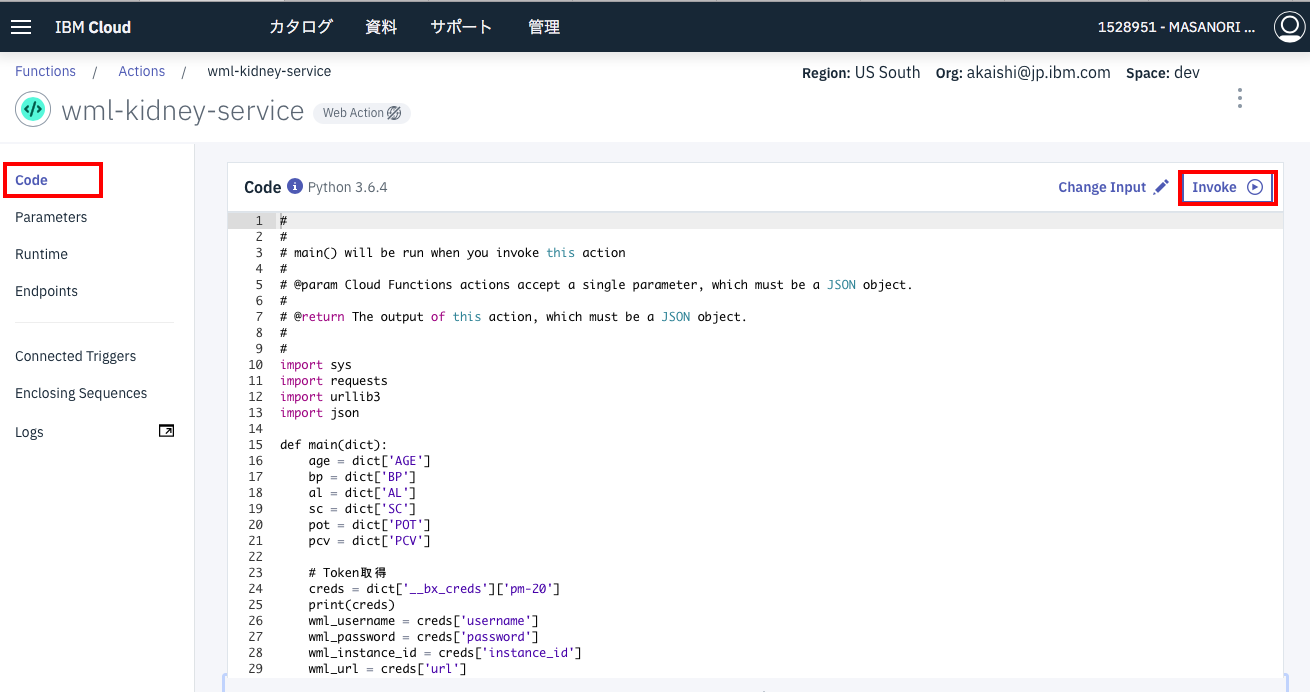The width and height of the screenshot is (1310, 692).
Task: Click the Web Action disabled badge icon
Action: 392,112
